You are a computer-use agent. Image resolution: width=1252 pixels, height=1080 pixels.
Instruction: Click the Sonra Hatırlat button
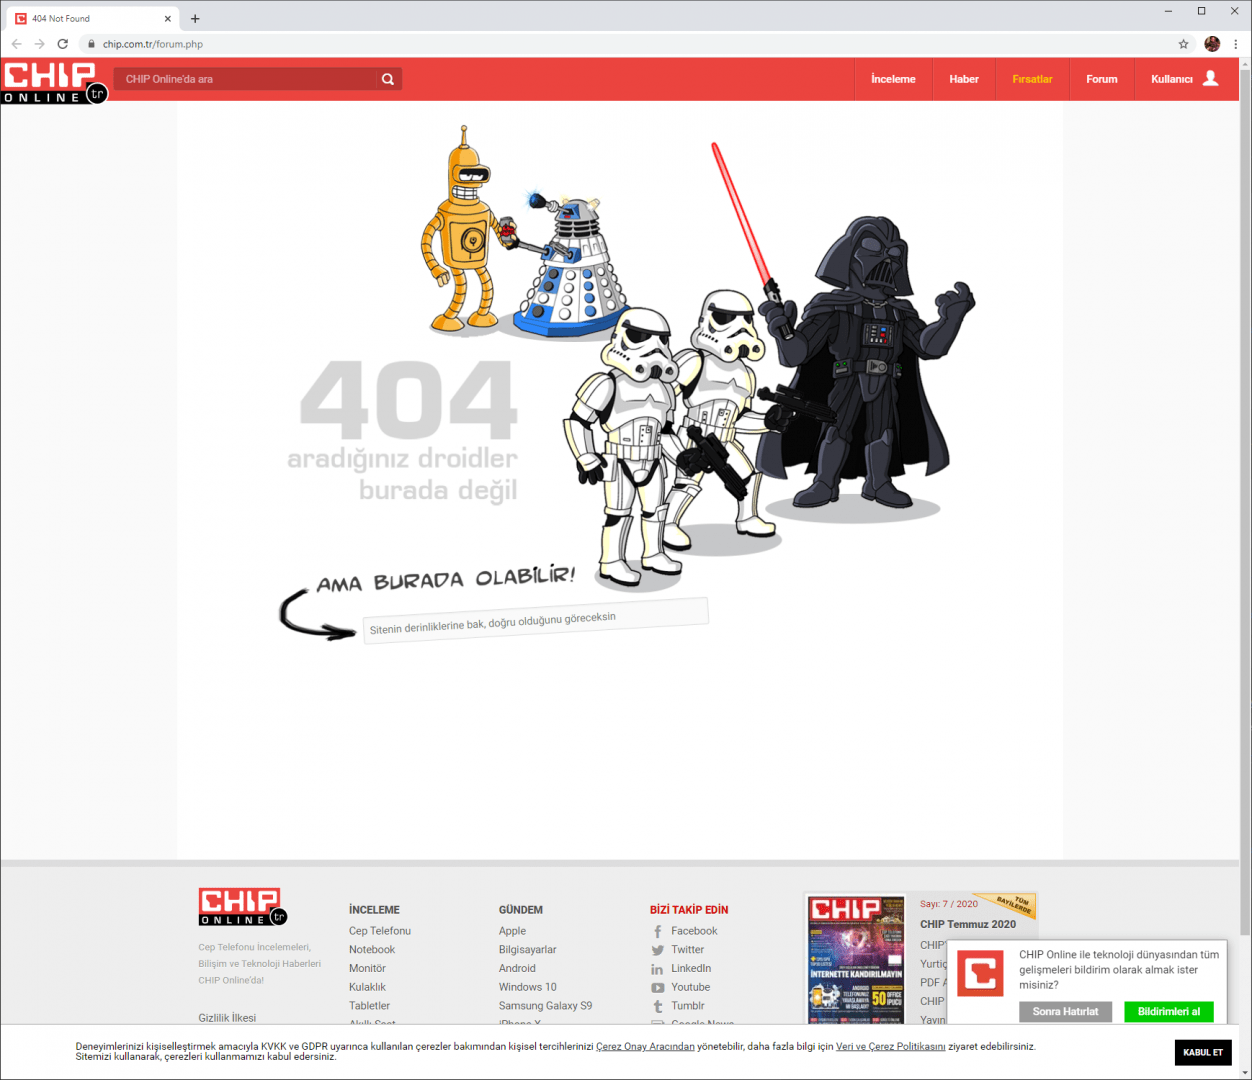coord(1065,1011)
